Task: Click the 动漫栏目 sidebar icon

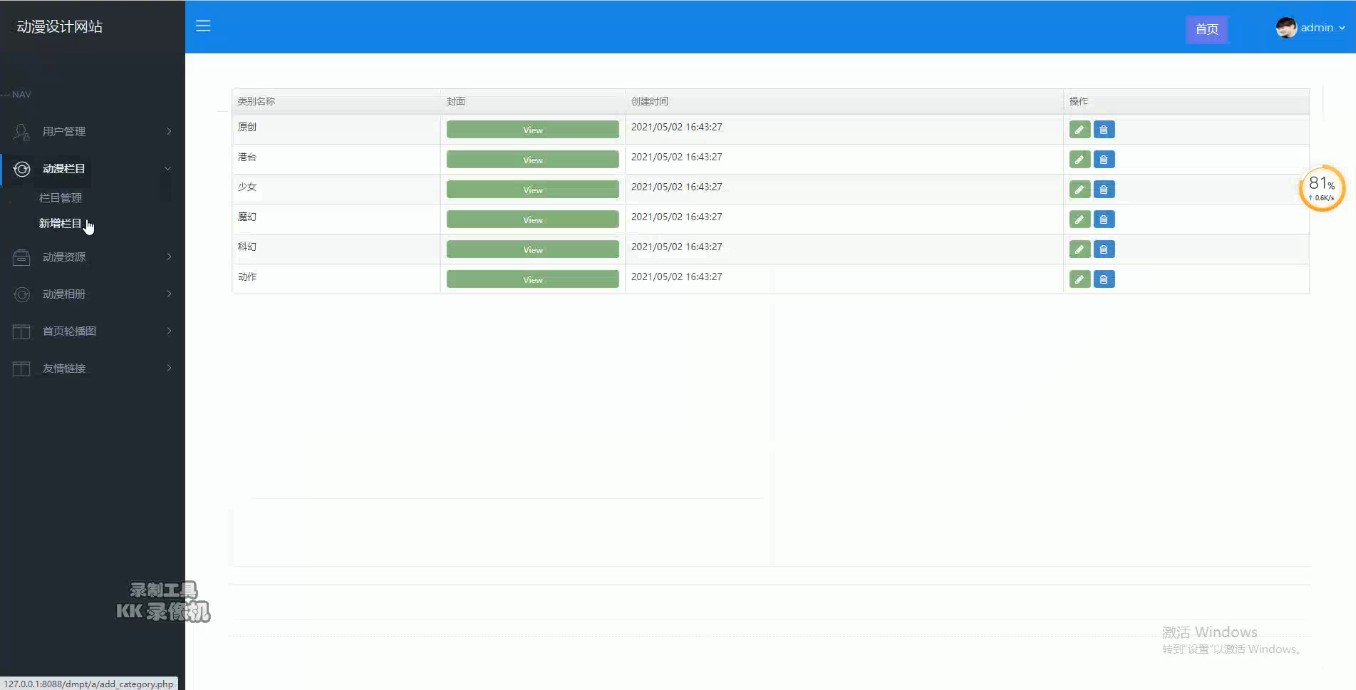Action: click(x=21, y=169)
